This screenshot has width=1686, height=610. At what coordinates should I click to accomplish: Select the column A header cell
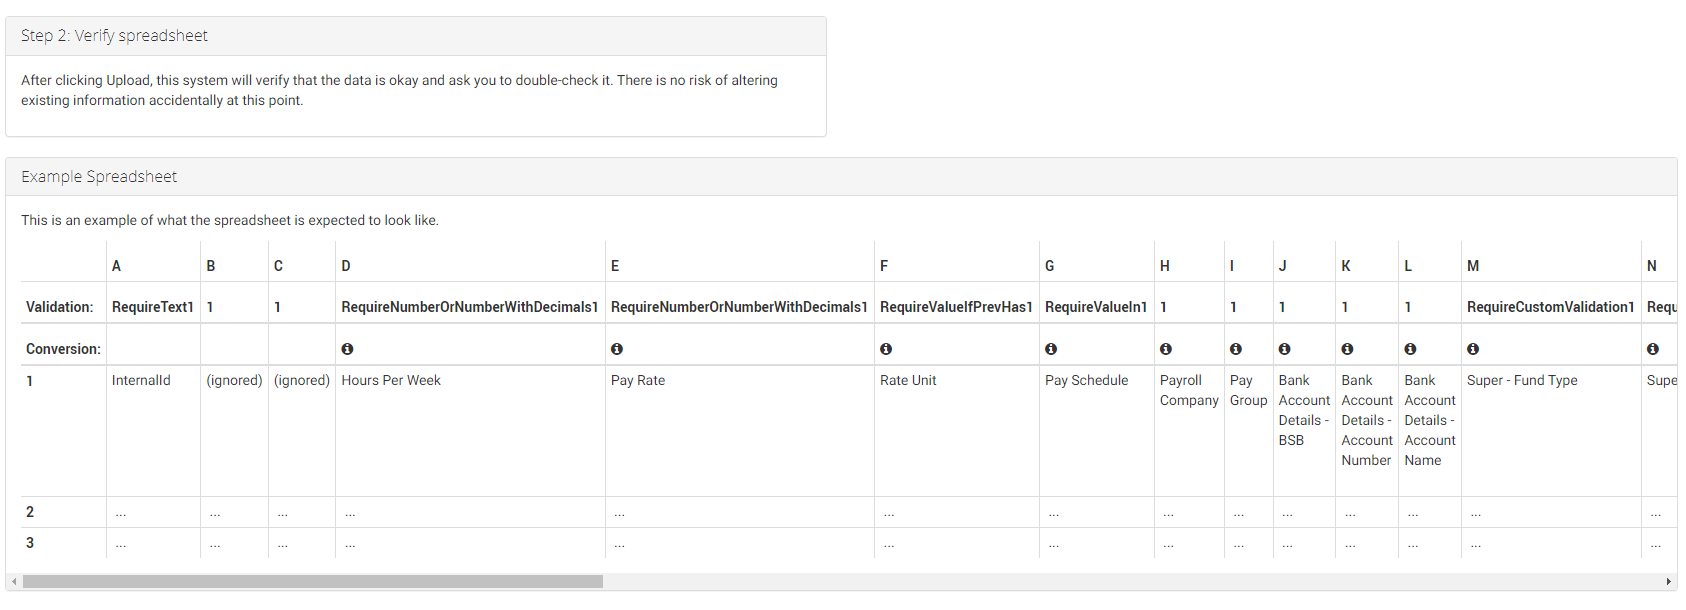click(x=117, y=266)
